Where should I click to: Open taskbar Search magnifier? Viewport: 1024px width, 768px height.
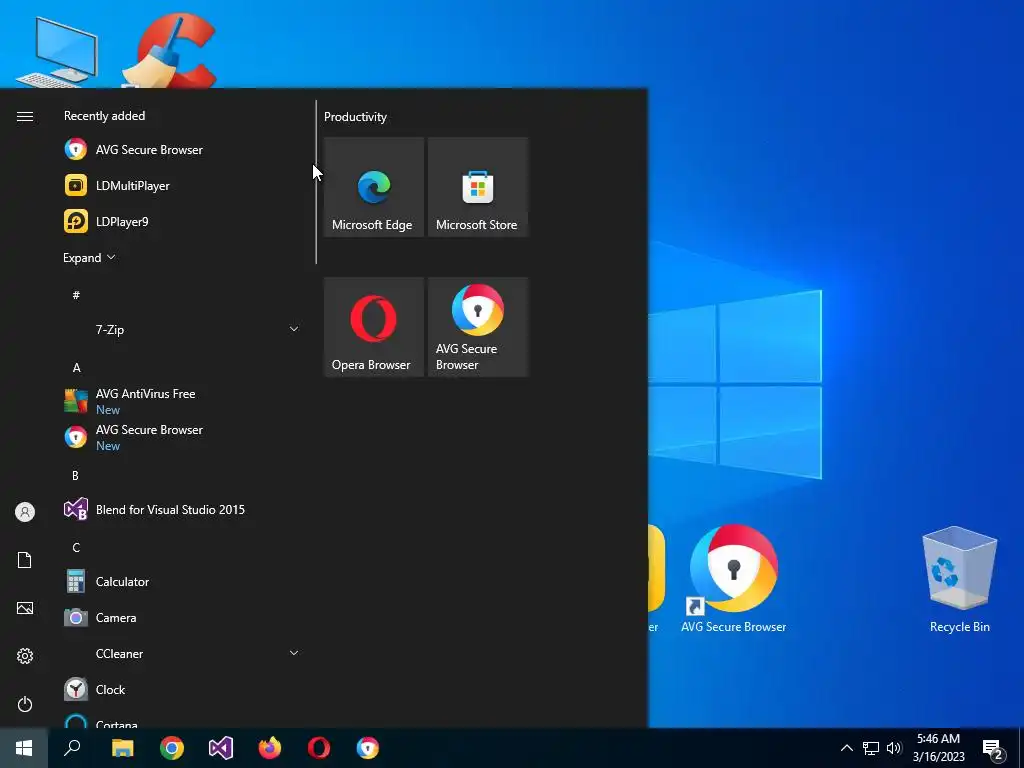[72, 748]
